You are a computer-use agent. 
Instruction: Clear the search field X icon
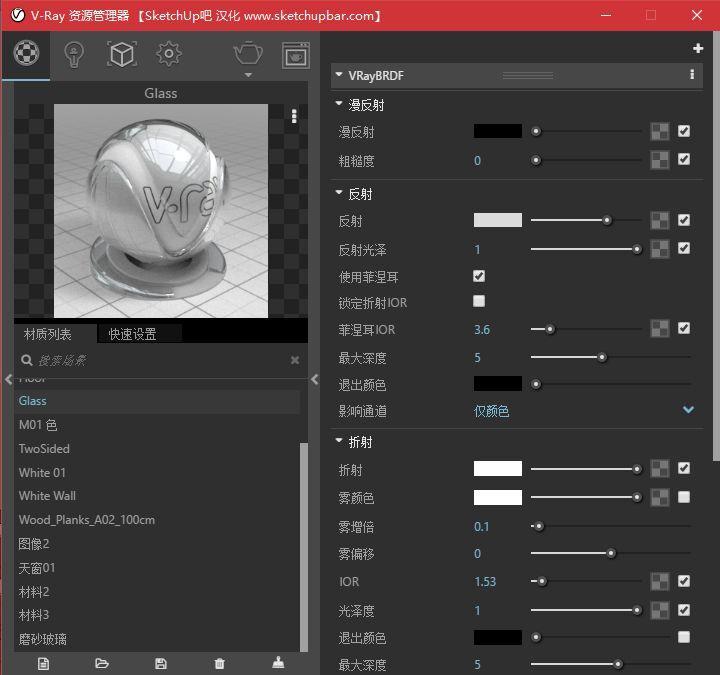295,360
